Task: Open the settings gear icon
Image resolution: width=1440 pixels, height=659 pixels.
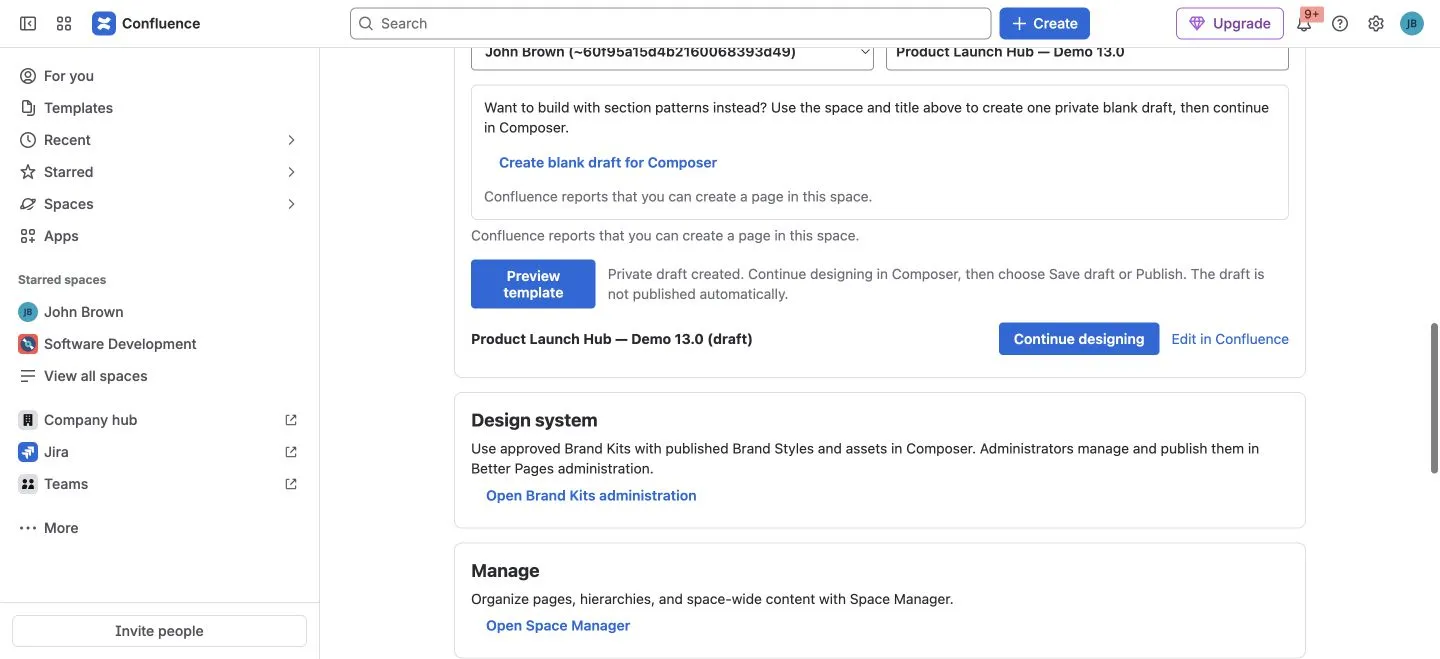Action: point(1376,23)
